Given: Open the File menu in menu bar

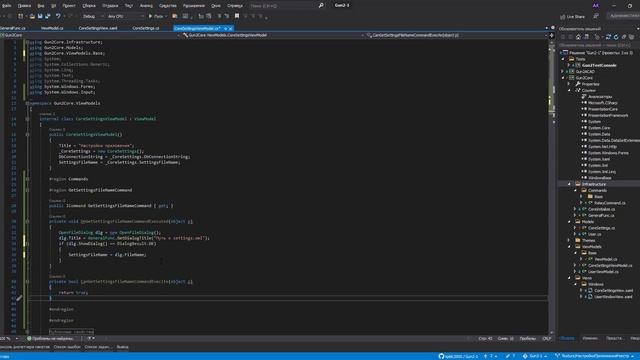Looking at the screenshot, I should (7, 6).
